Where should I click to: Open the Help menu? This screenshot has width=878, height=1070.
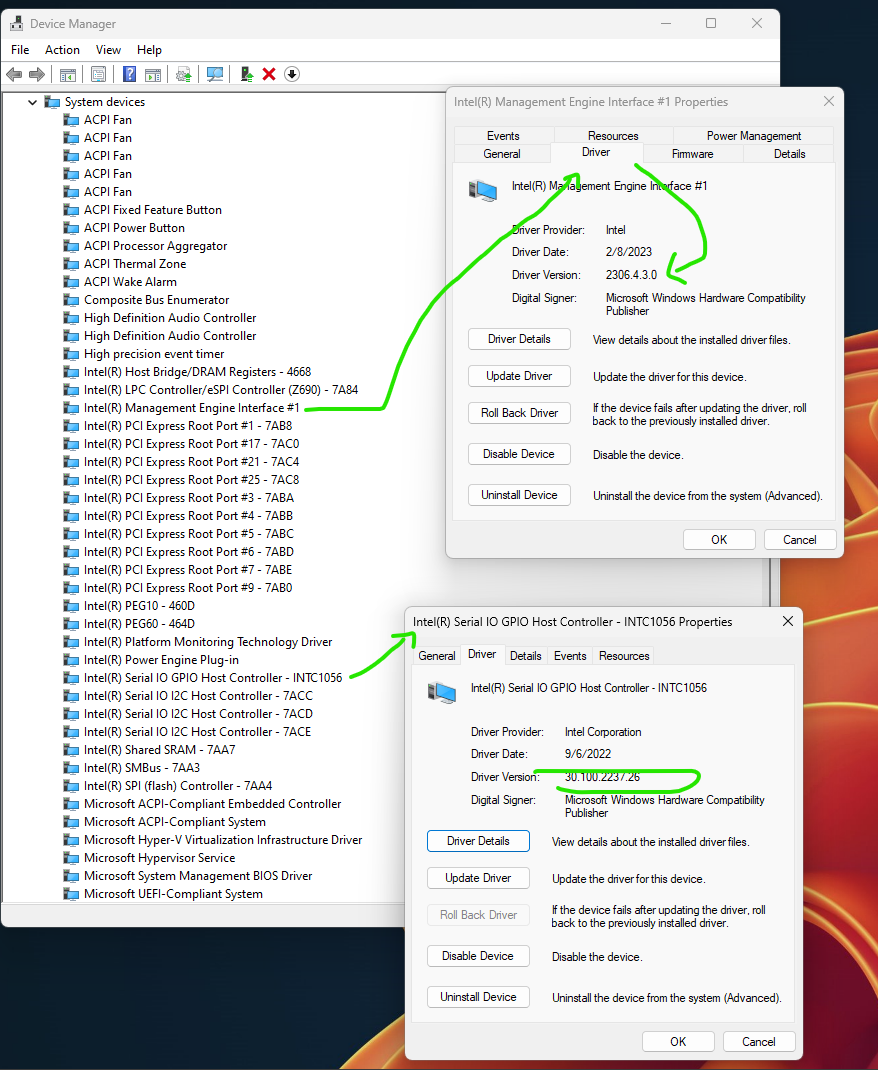point(149,50)
